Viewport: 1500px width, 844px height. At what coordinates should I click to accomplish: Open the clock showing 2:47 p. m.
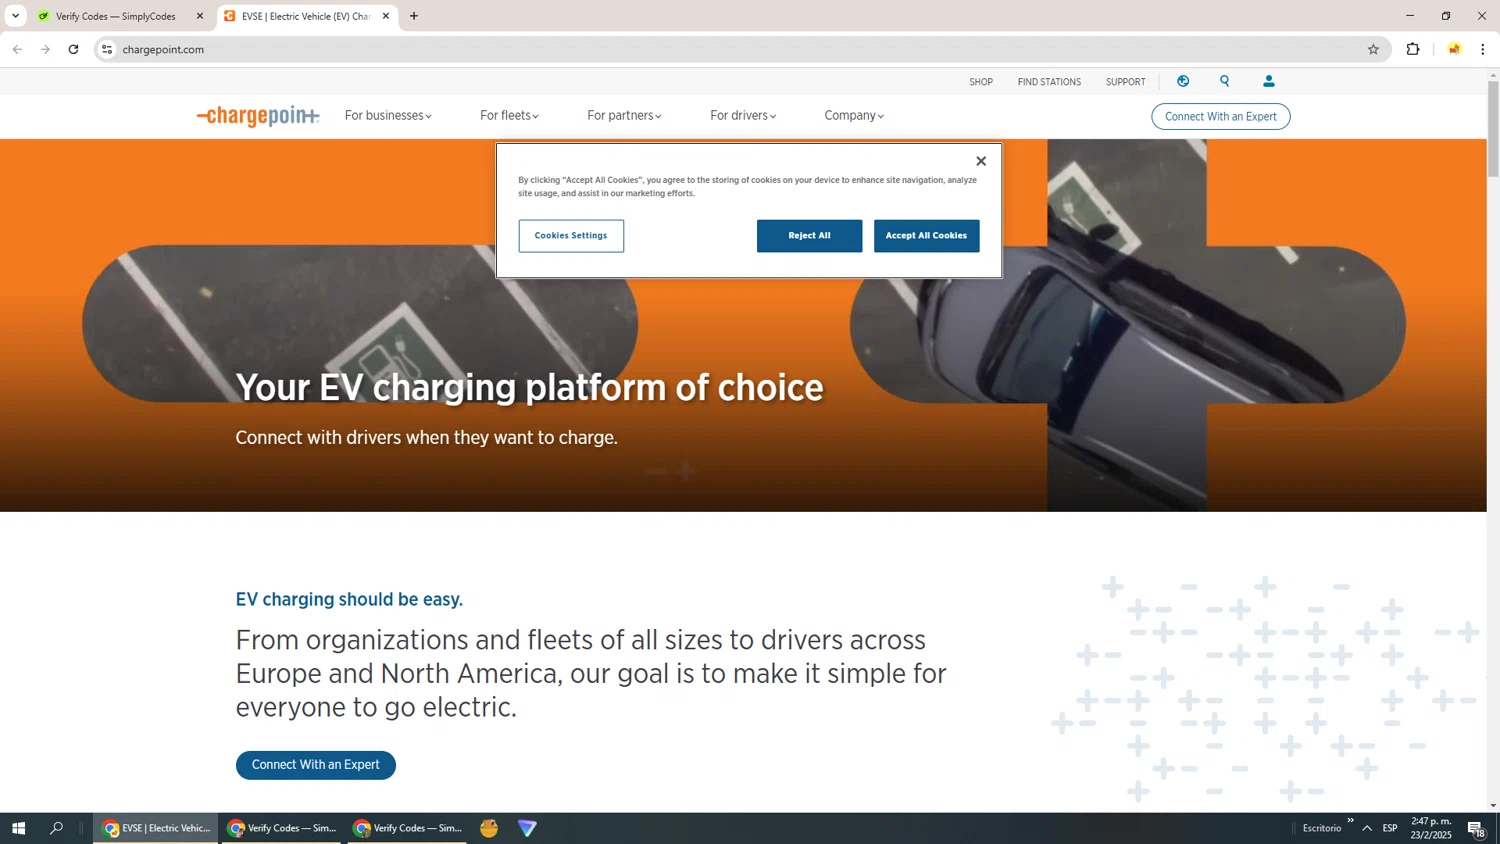pyautogui.click(x=1431, y=828)
